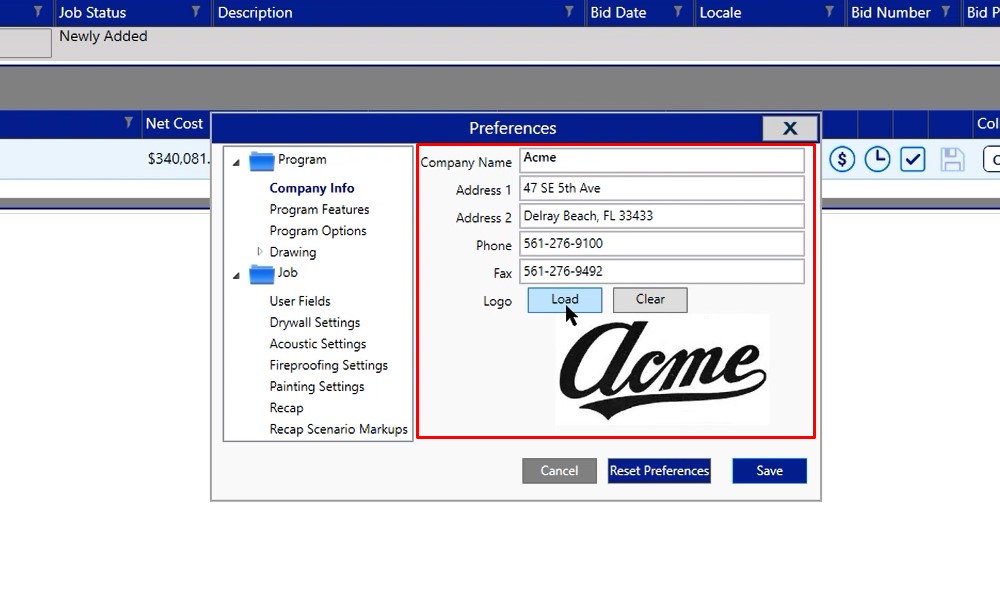
Task: Expand the Drawing tree node
Action: point(260,252)
